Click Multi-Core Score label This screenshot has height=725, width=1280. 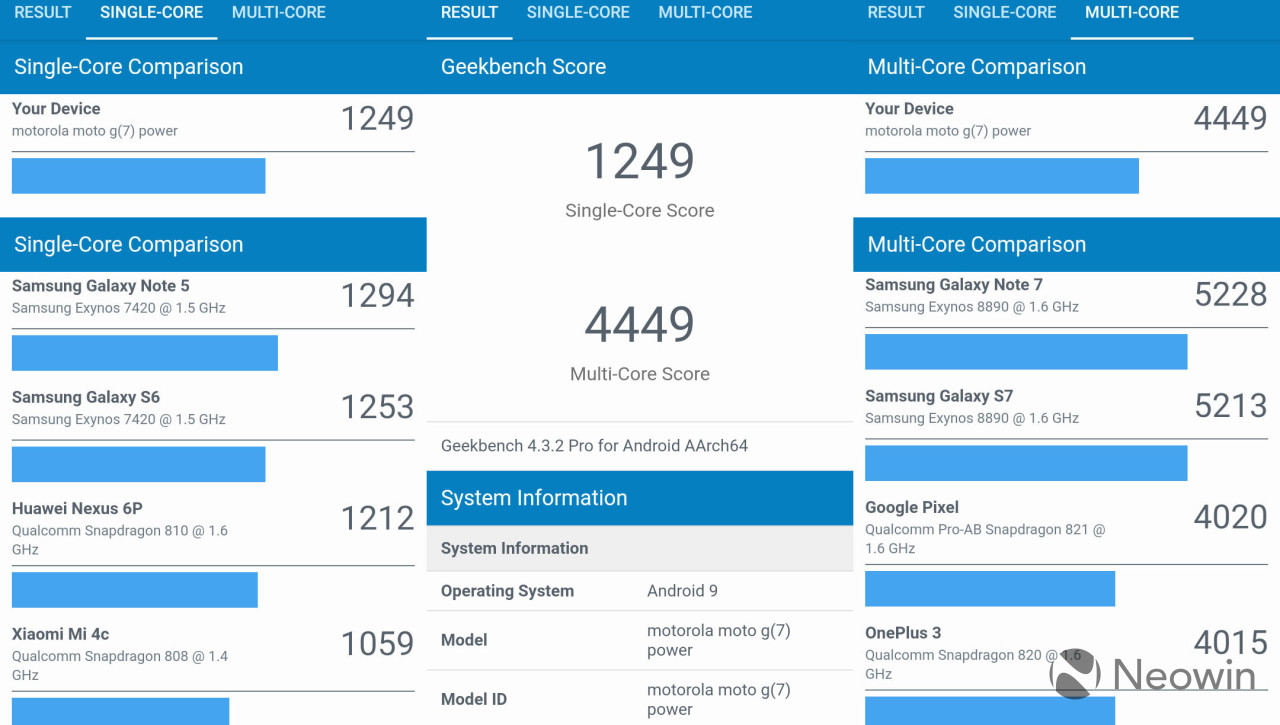pyautogui.click(x=640, y=374)
